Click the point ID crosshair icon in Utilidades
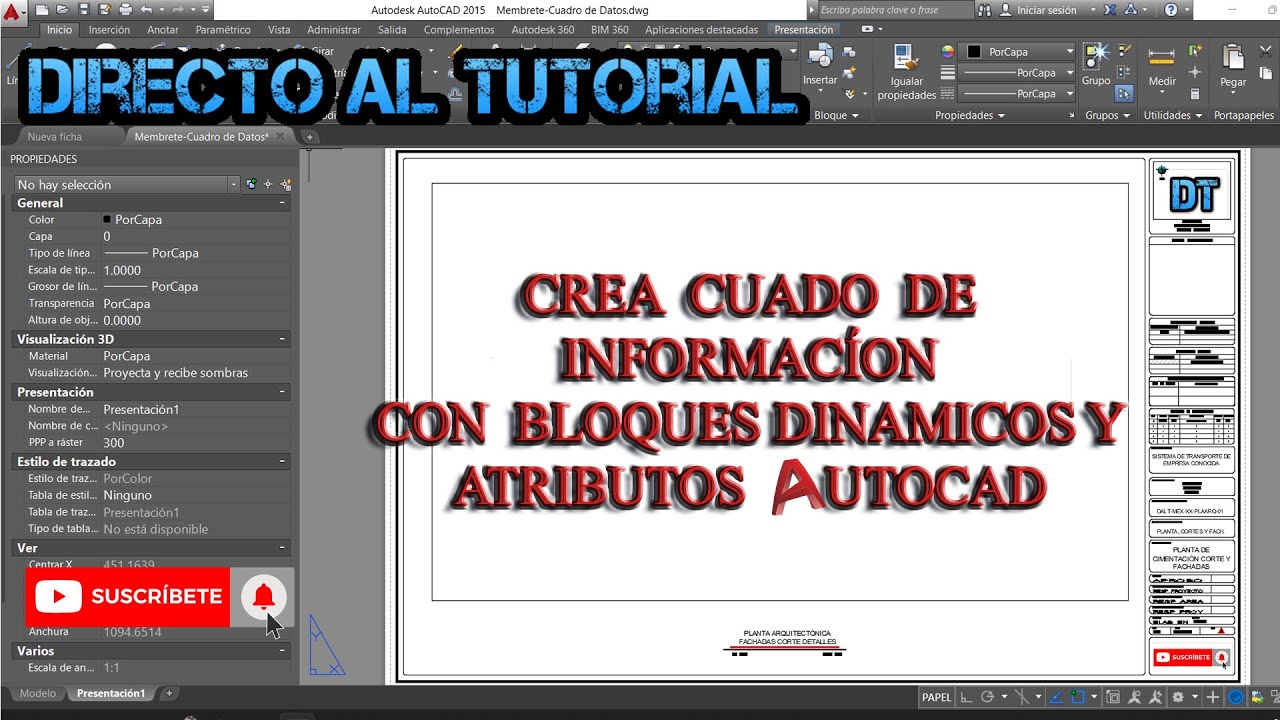 1194,72
